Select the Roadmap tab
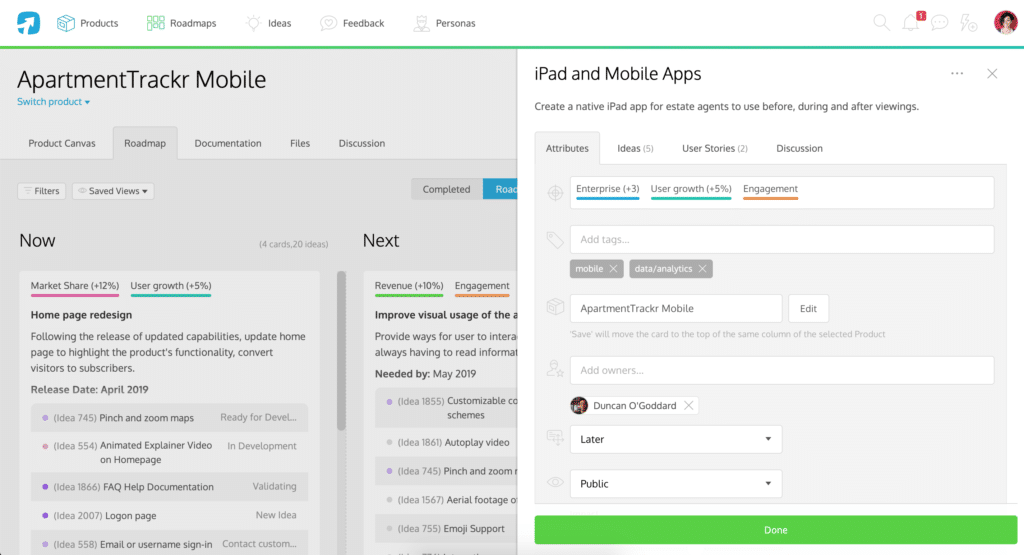The image size is (1024, 555). click(145, 143)
